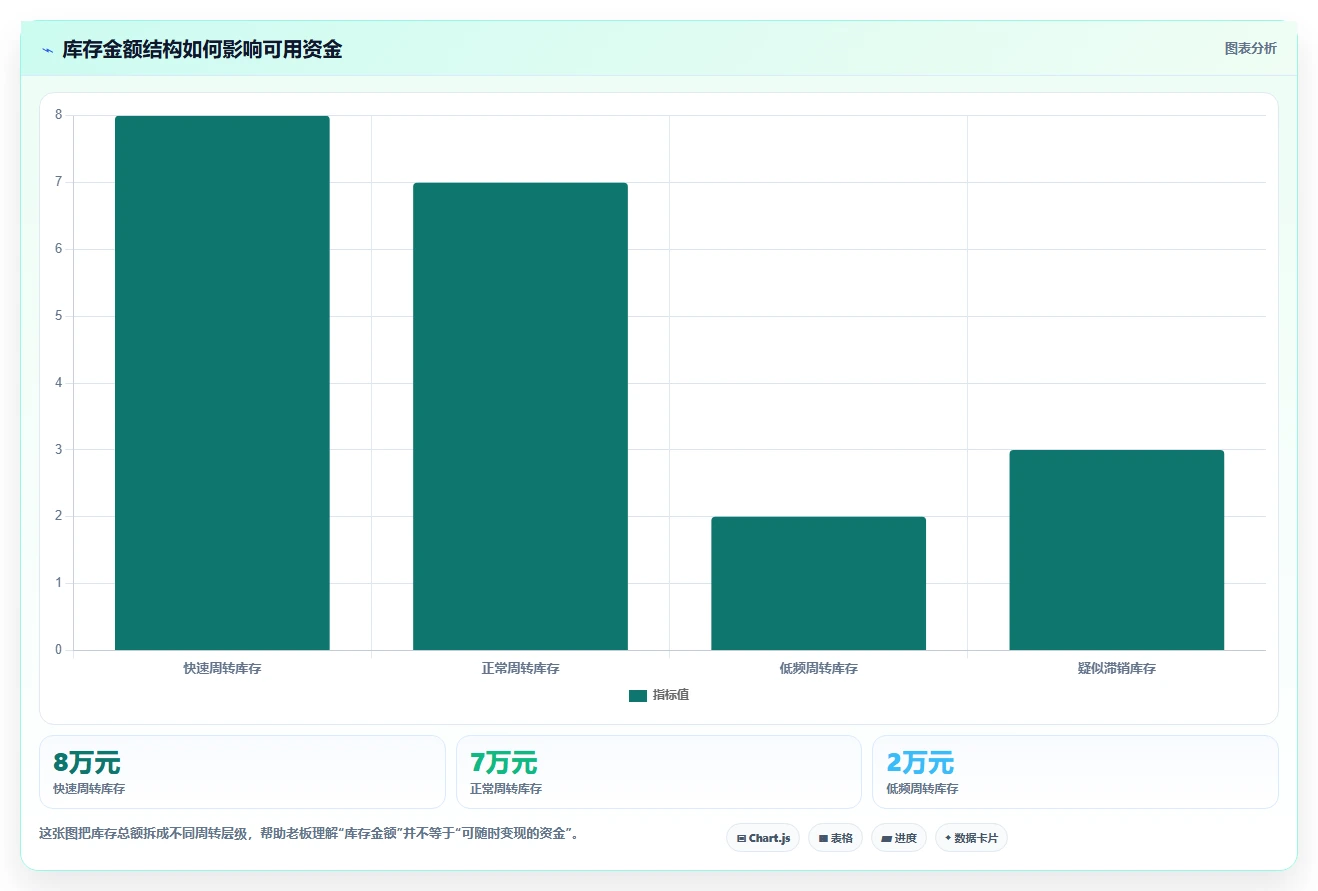Click the y-axis value 8
The image size is (1318, 891).
tap(58, 115)
